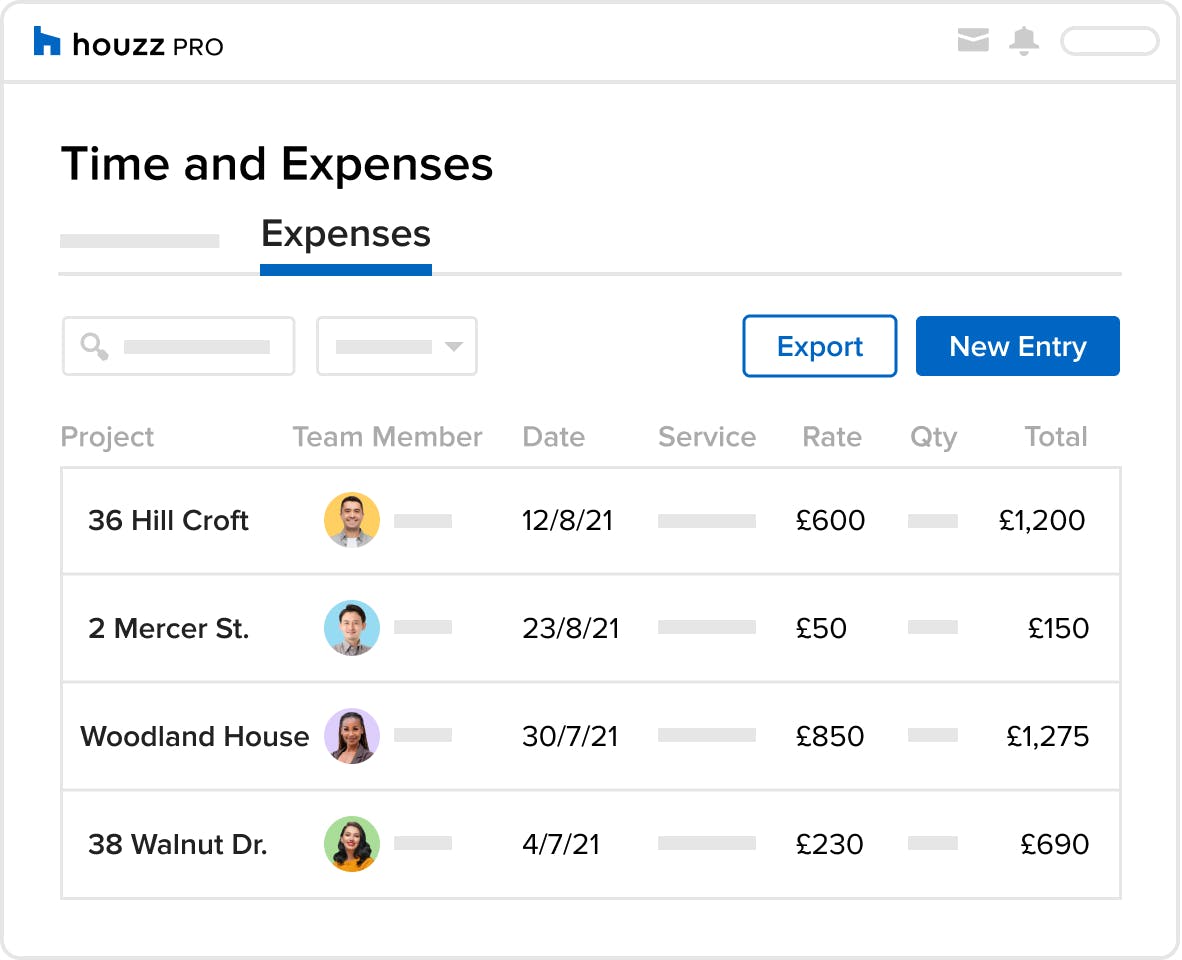Create a New Entry
This screenshot has height=960, width=1182.
[x=1017, y=346]
